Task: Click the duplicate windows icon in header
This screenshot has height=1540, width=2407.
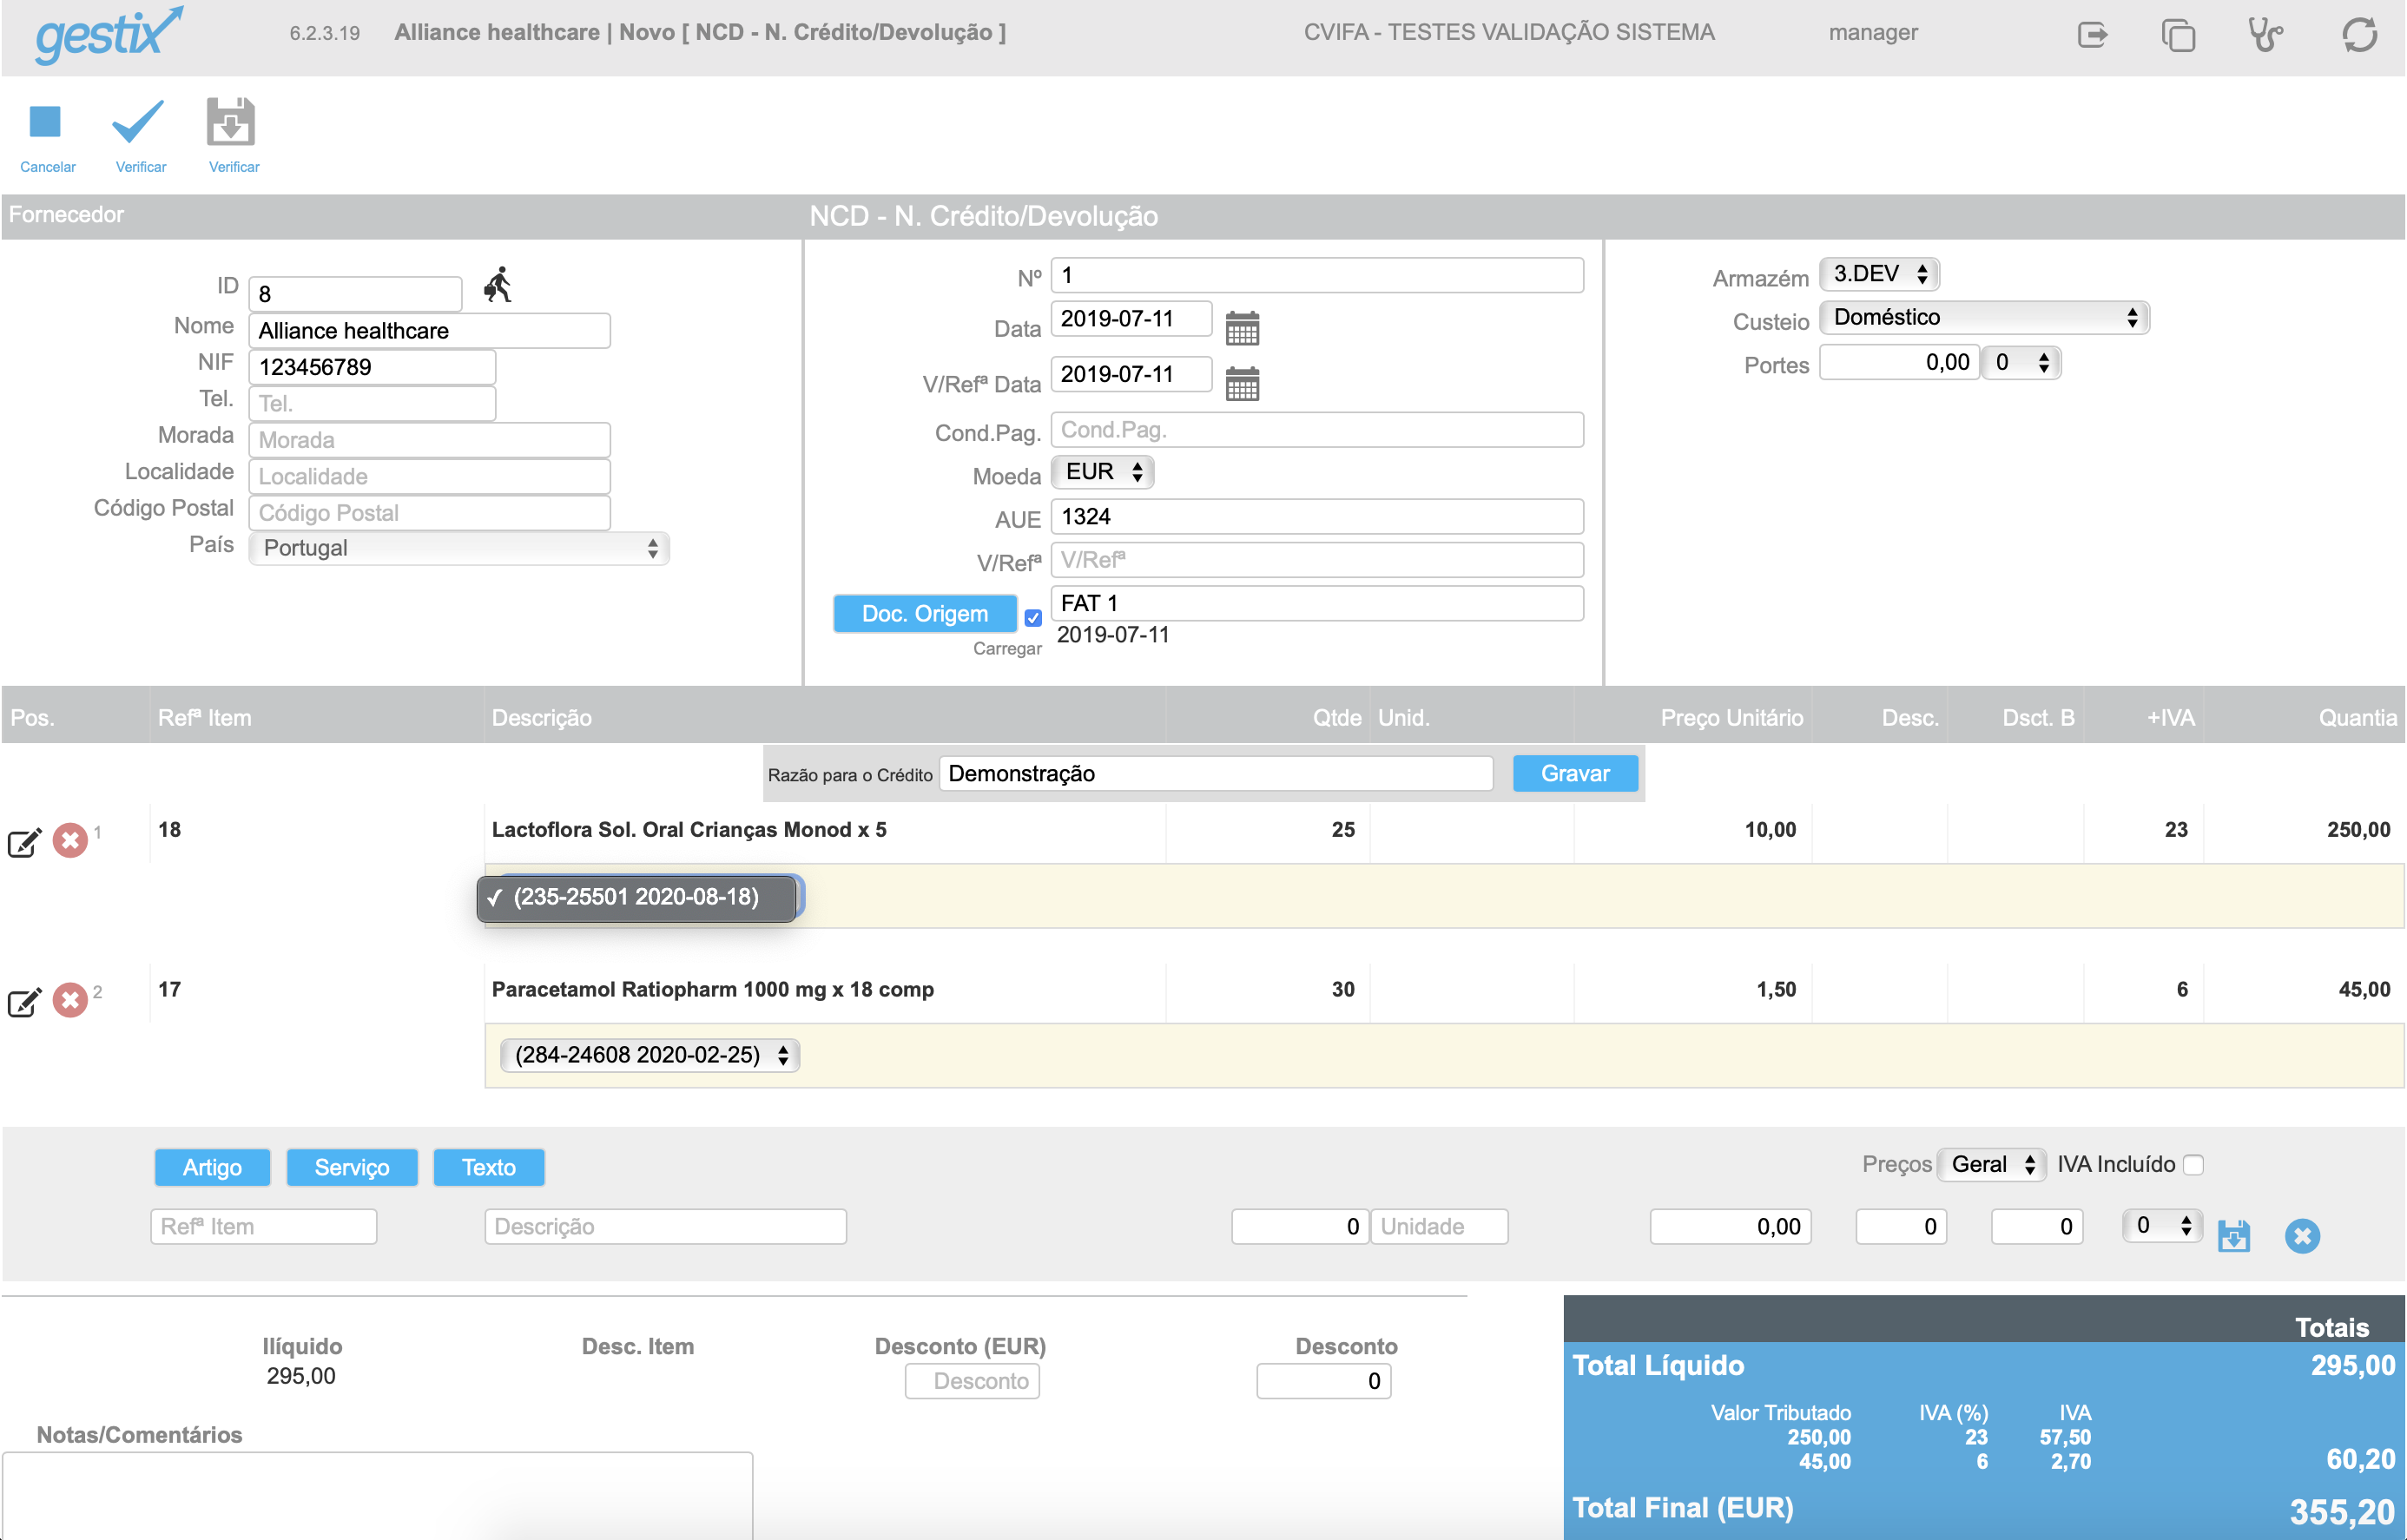Action: tap(2178, 35)
